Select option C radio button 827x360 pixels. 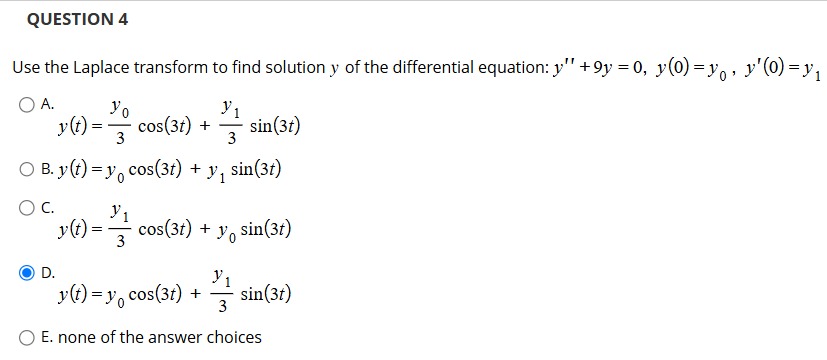pos(27,208)
